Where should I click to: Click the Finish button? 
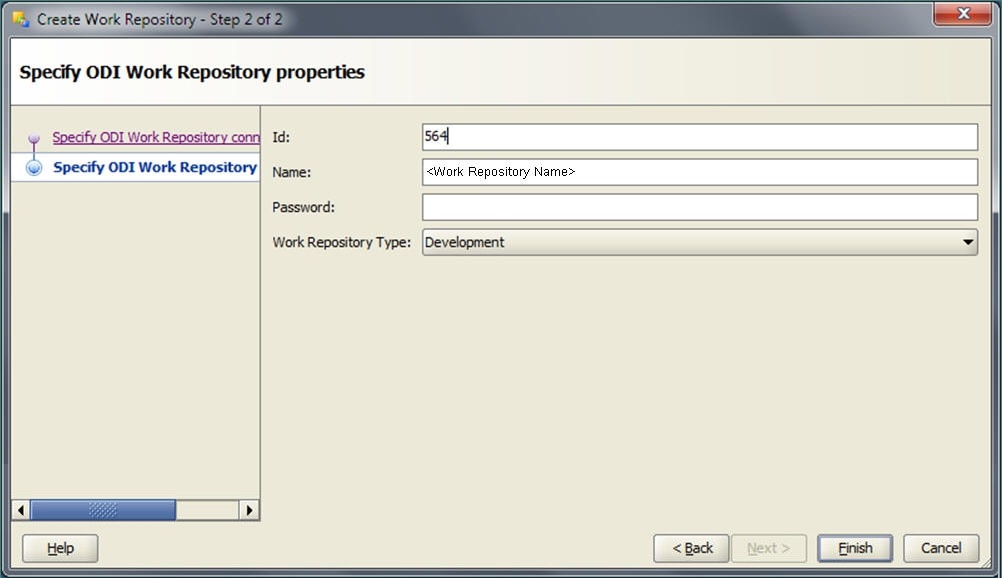tap(855, 548)
